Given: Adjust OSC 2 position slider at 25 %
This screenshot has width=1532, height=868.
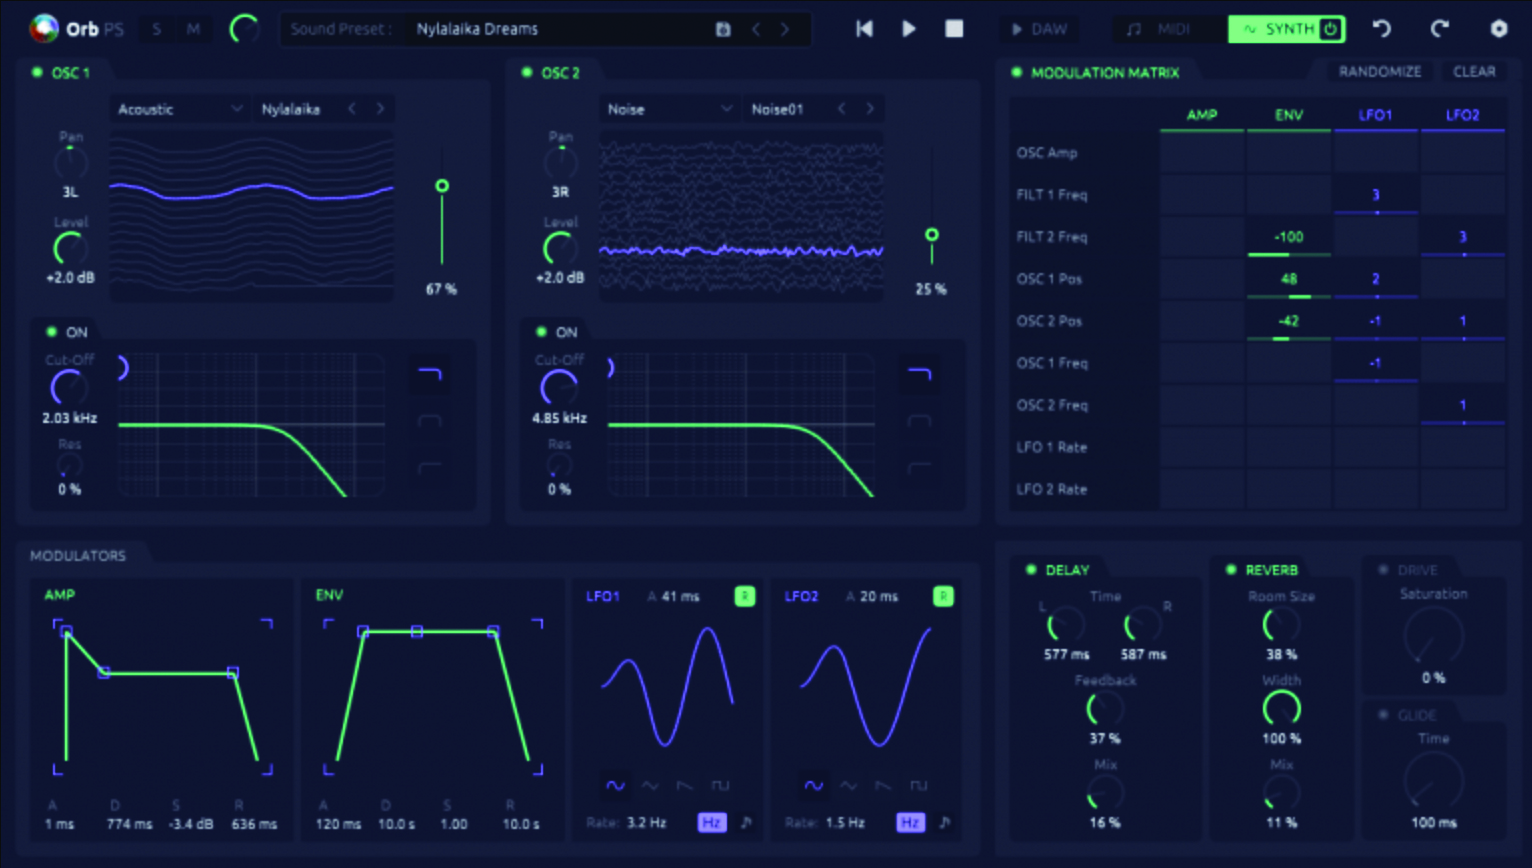Looking at the screenshot, I should click(932, 235).
